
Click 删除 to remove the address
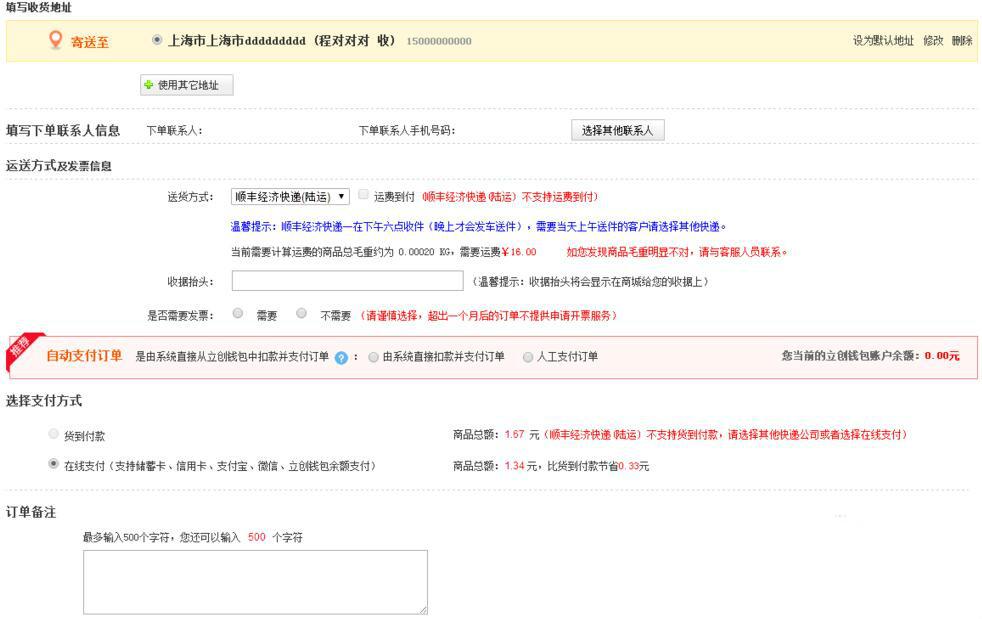coord(962,41)
